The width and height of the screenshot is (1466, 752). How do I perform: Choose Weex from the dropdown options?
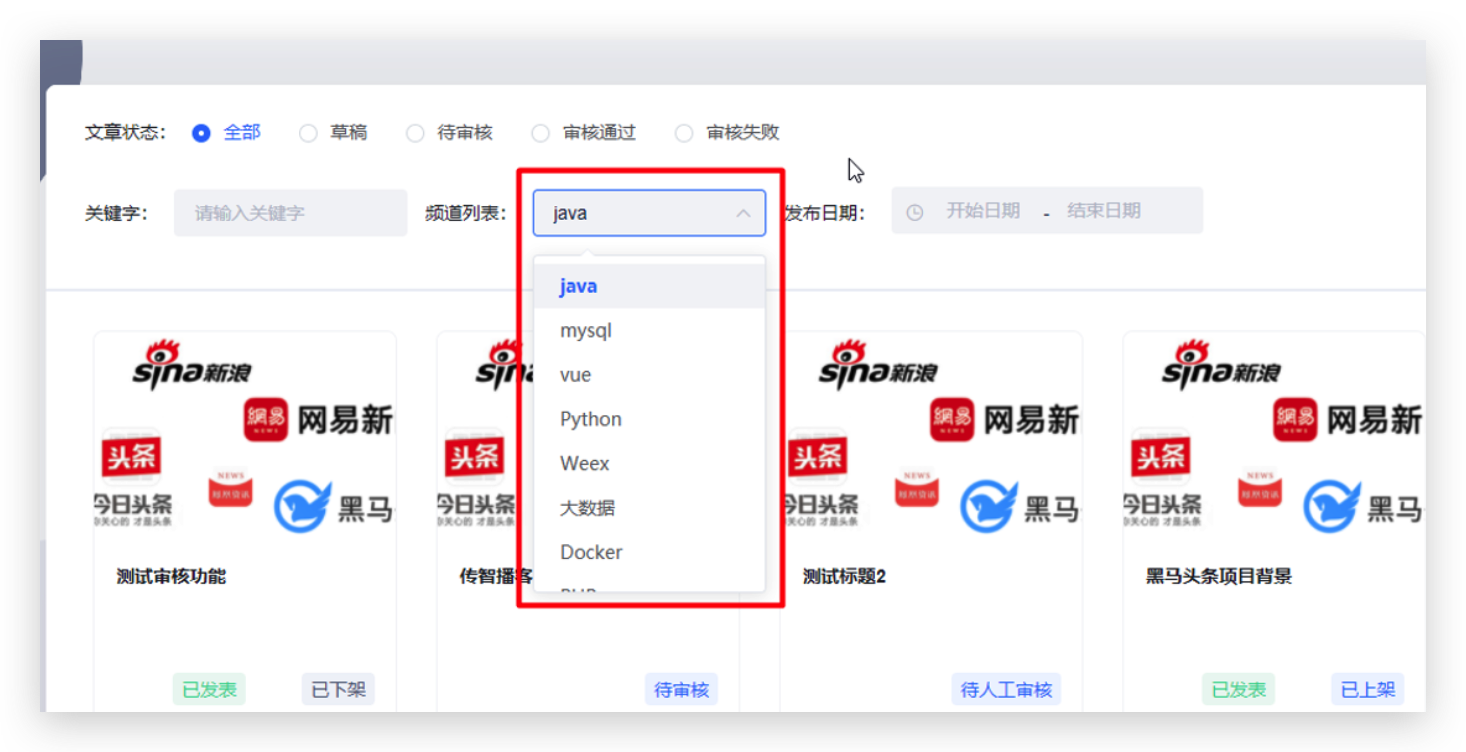[x=649, y=463]
